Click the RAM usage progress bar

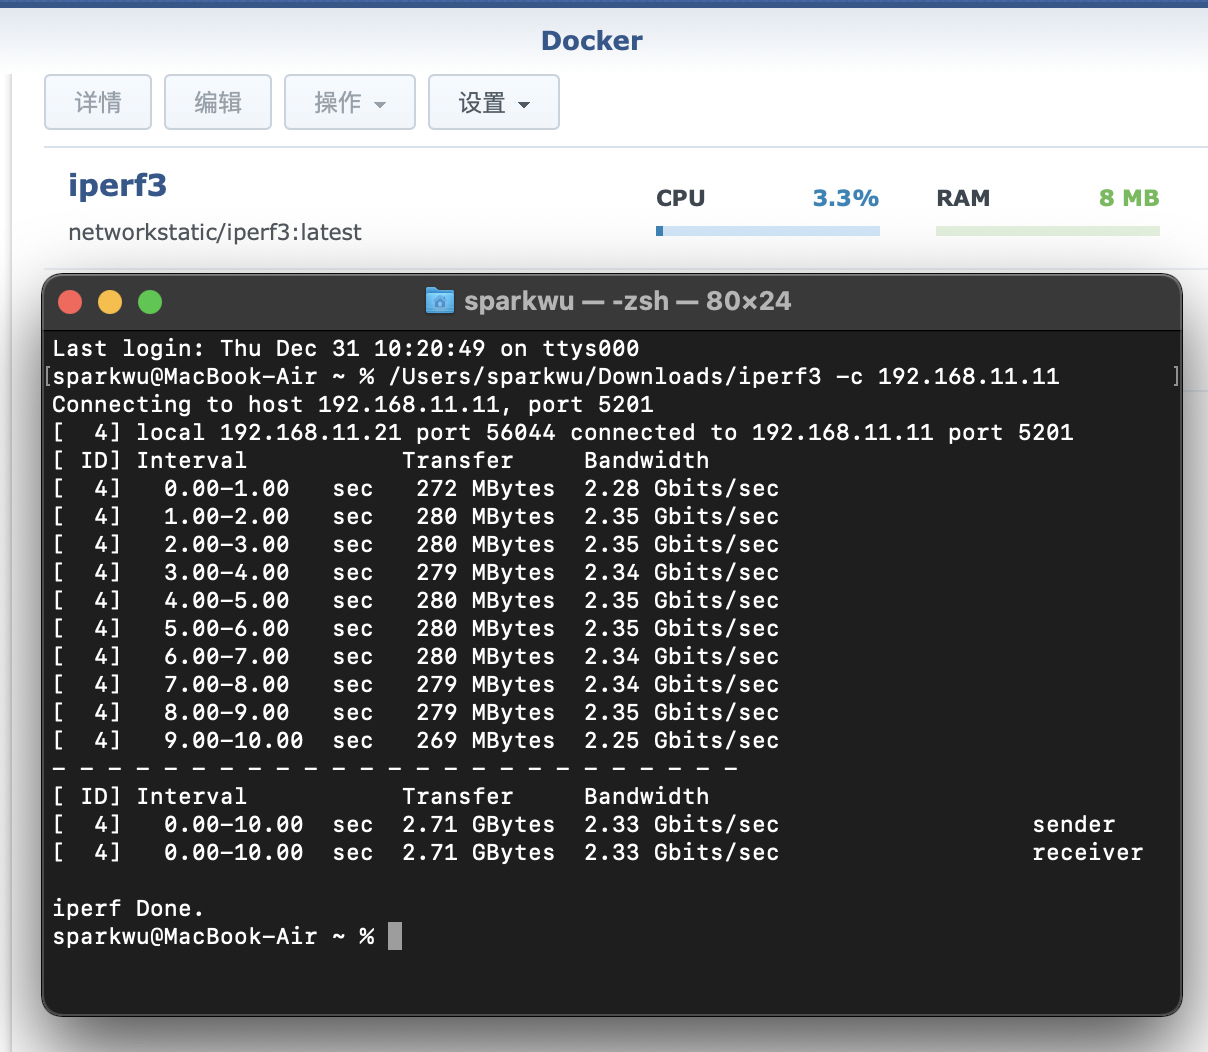tap(1047, 231)
